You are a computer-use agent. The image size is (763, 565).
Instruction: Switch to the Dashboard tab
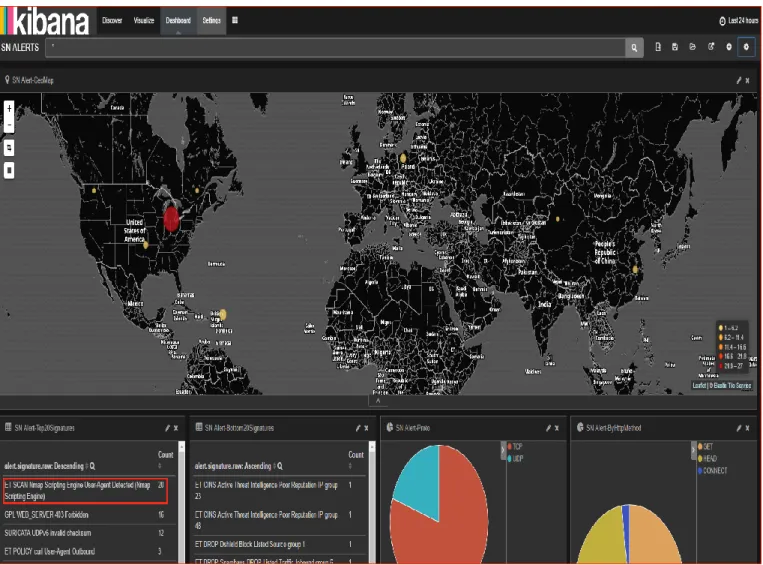(178, 20)
